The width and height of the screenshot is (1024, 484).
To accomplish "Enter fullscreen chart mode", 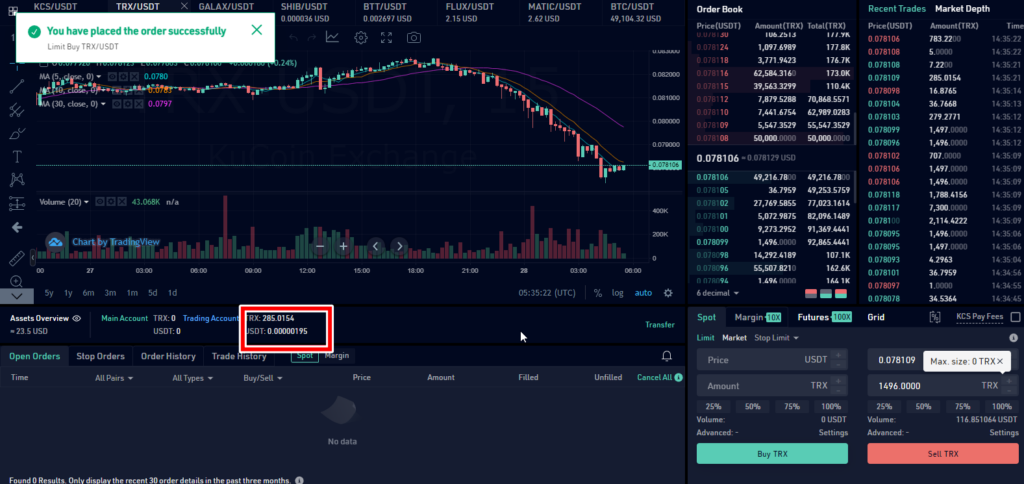I will click(x=386, y=37).
